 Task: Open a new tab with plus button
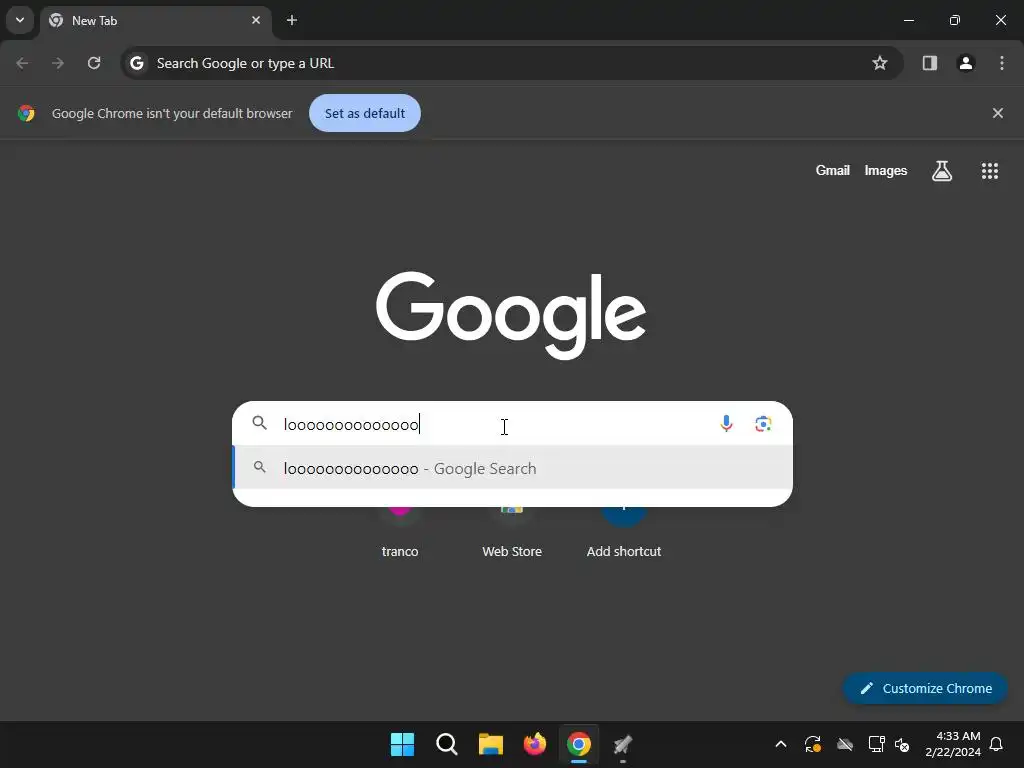tap(292, 20)
